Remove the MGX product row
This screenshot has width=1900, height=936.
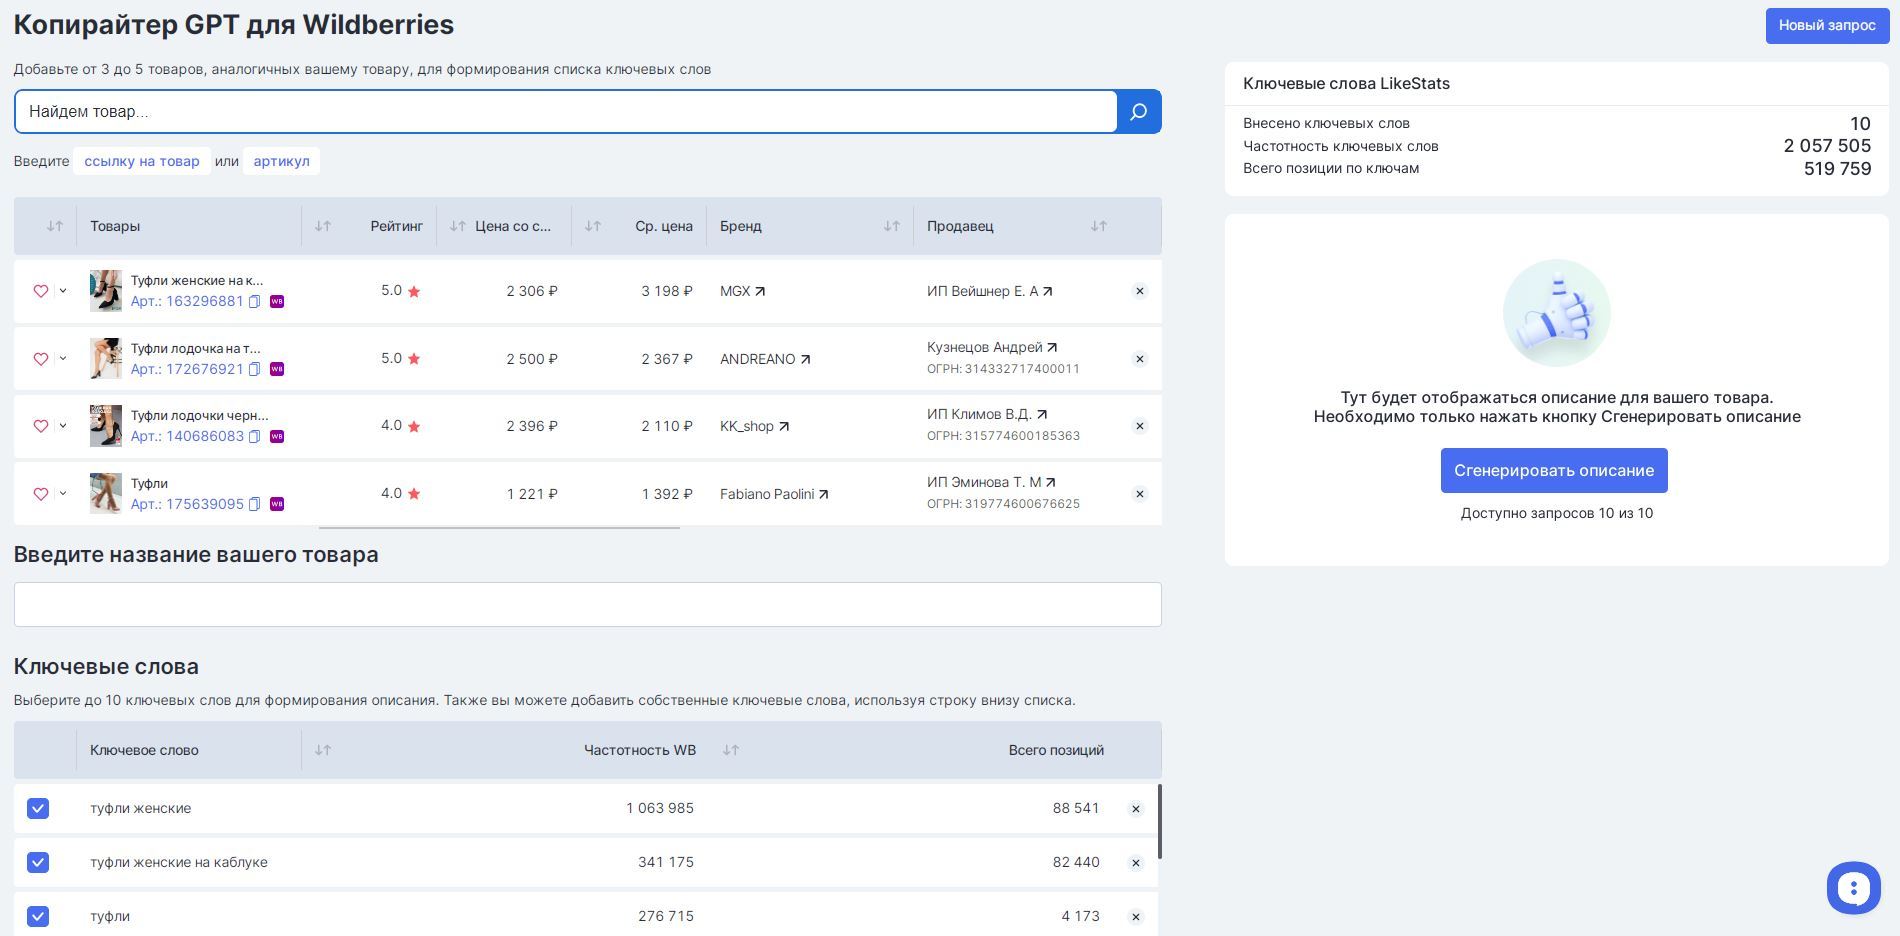tap(1139, 291)
